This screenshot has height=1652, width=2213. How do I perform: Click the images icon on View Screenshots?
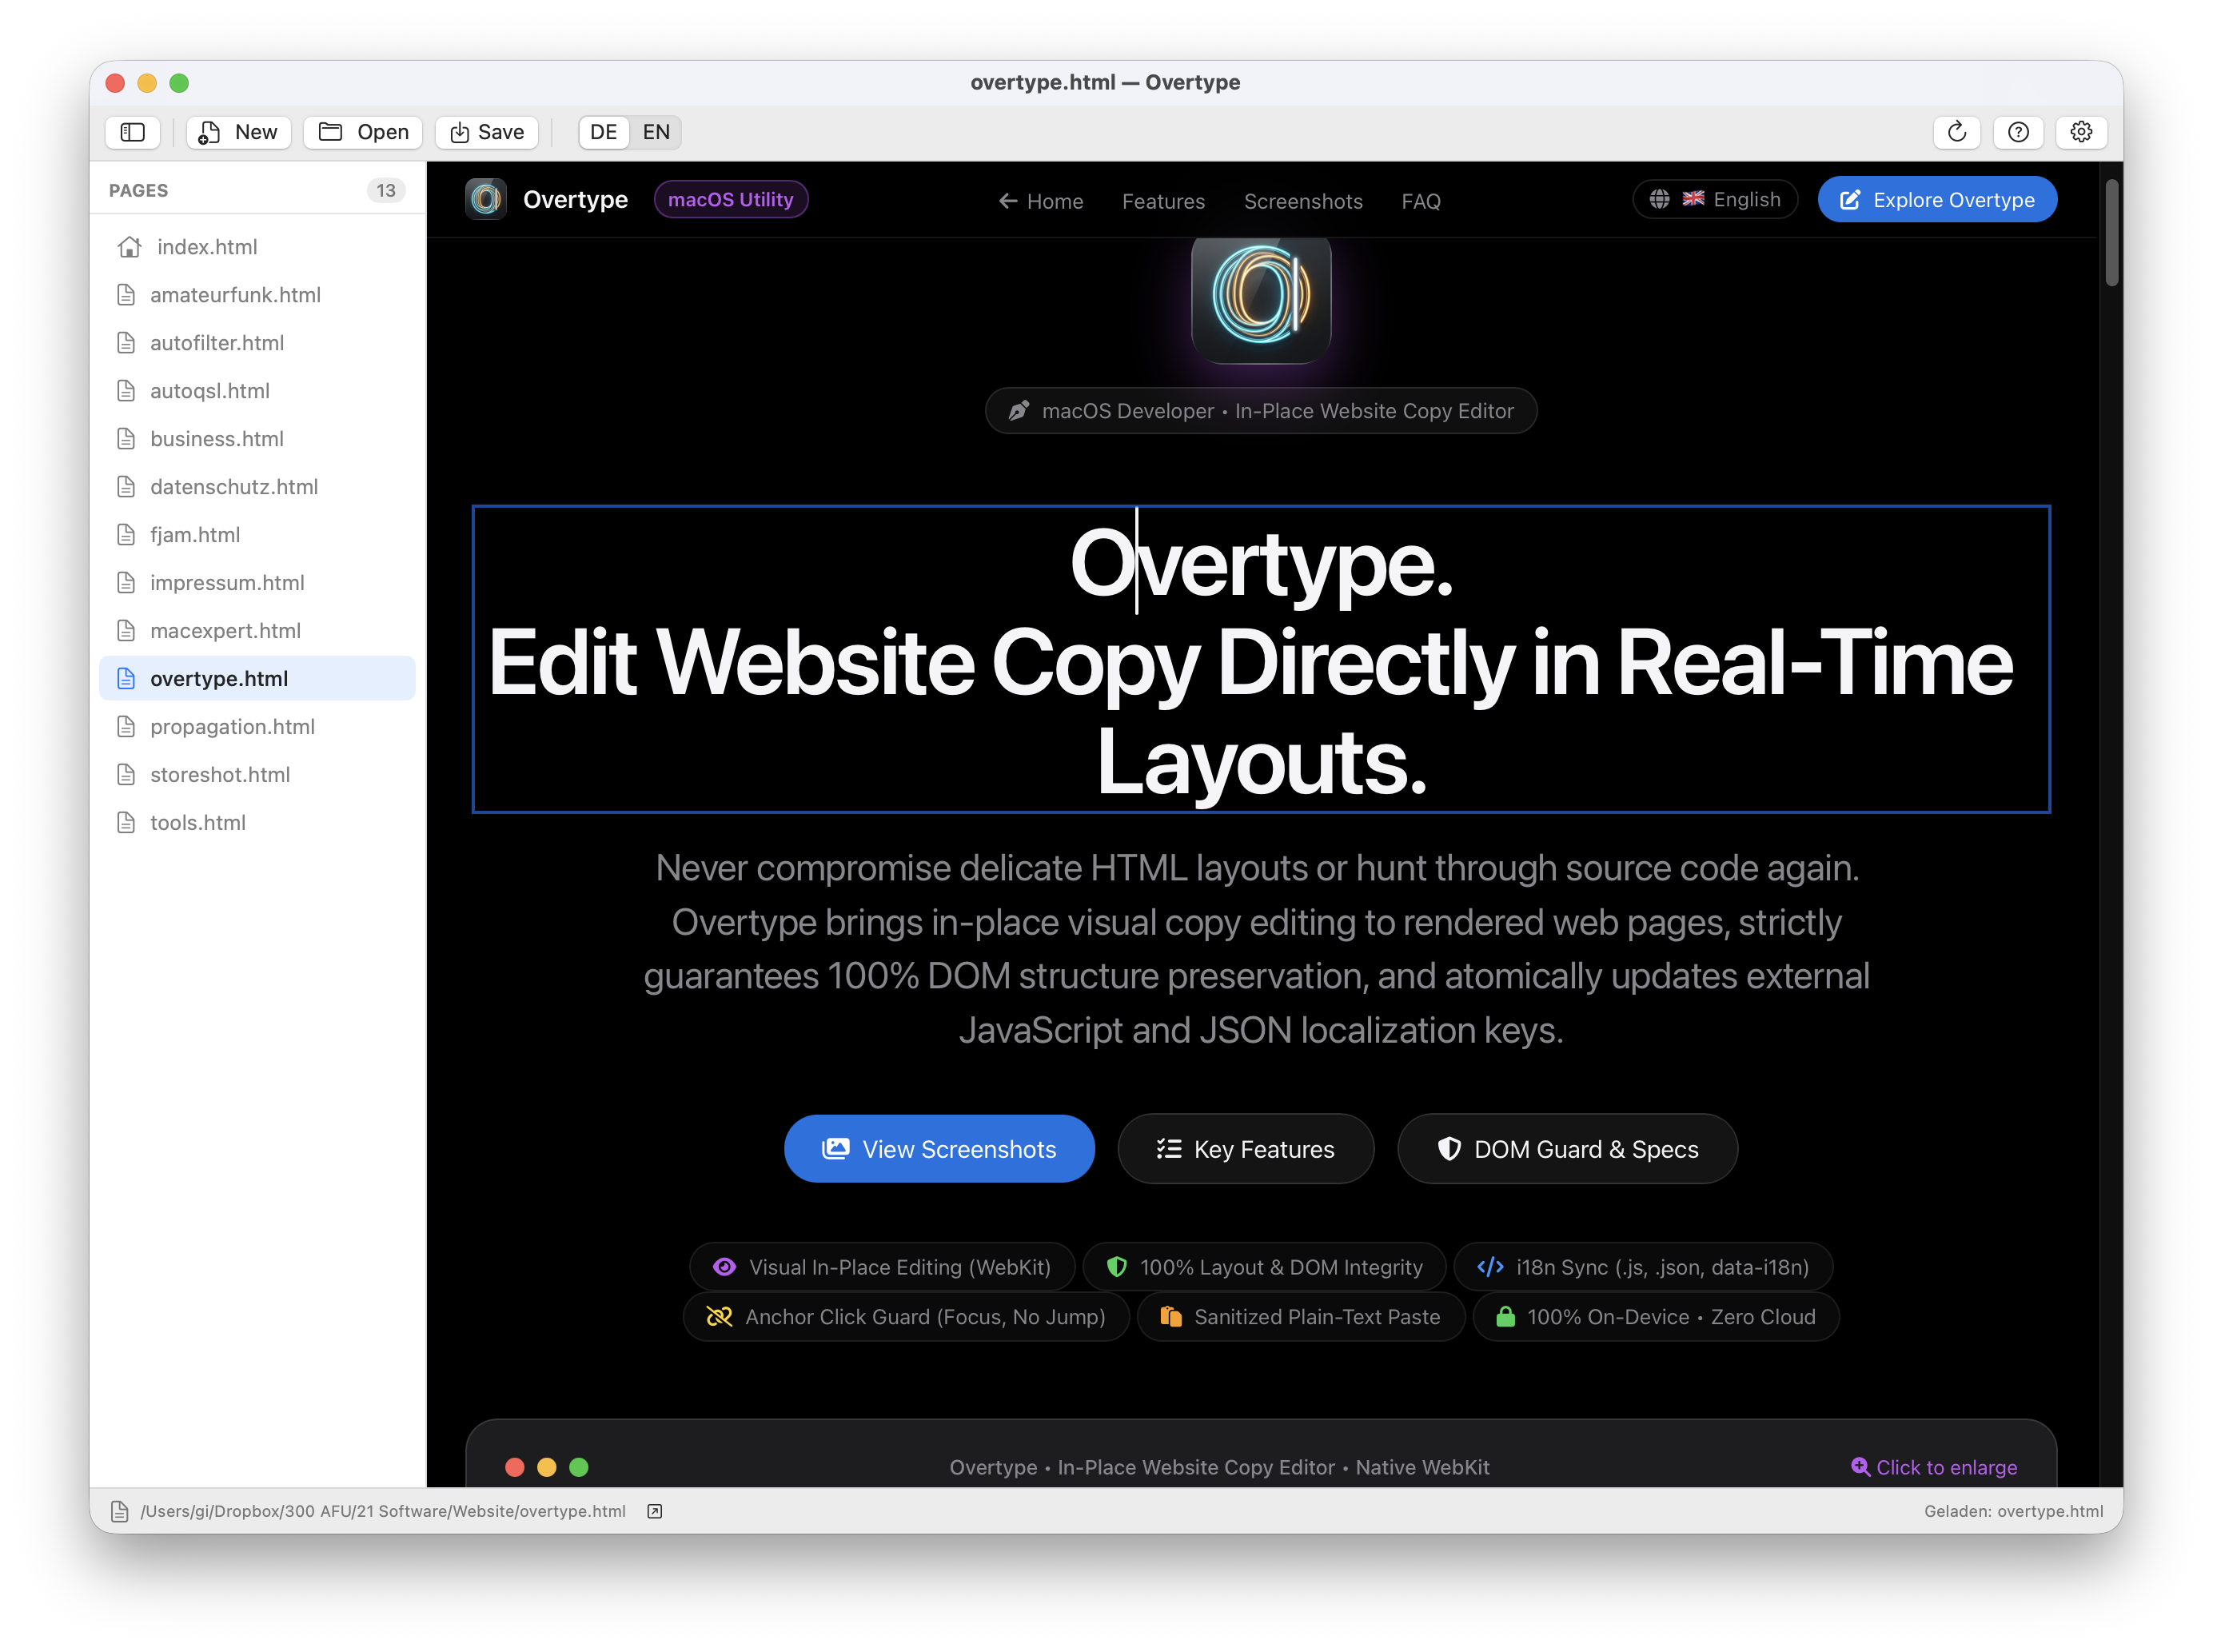coord(835,1149)
